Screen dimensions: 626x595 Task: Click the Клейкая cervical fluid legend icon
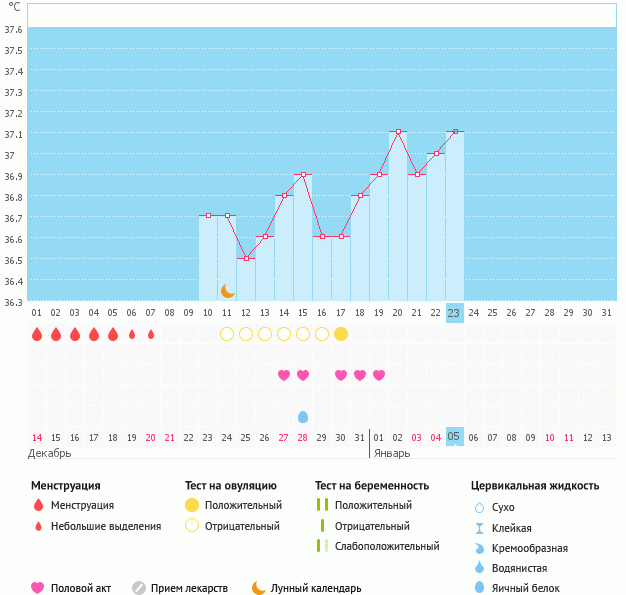(479, 528)
